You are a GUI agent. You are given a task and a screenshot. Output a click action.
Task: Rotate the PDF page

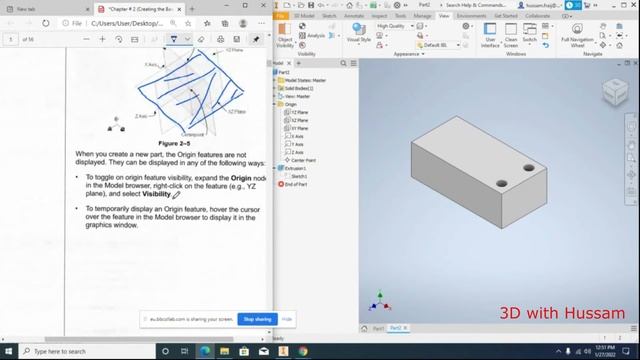click(119, 39)
